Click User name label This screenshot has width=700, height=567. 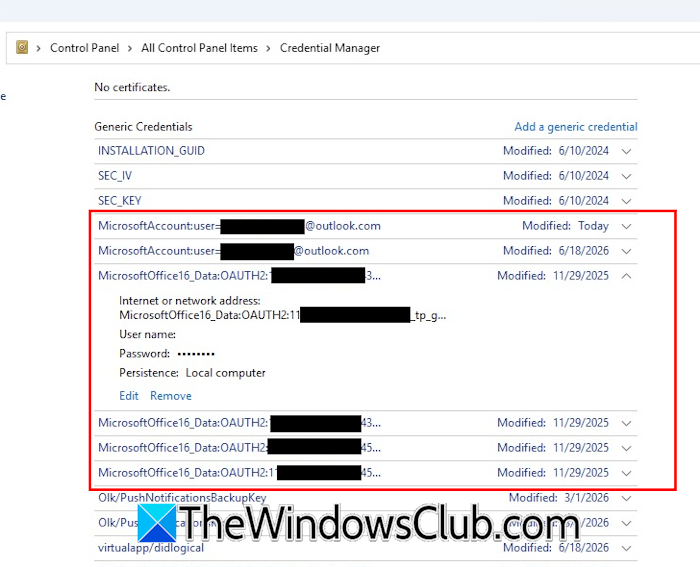coord(147,334)
